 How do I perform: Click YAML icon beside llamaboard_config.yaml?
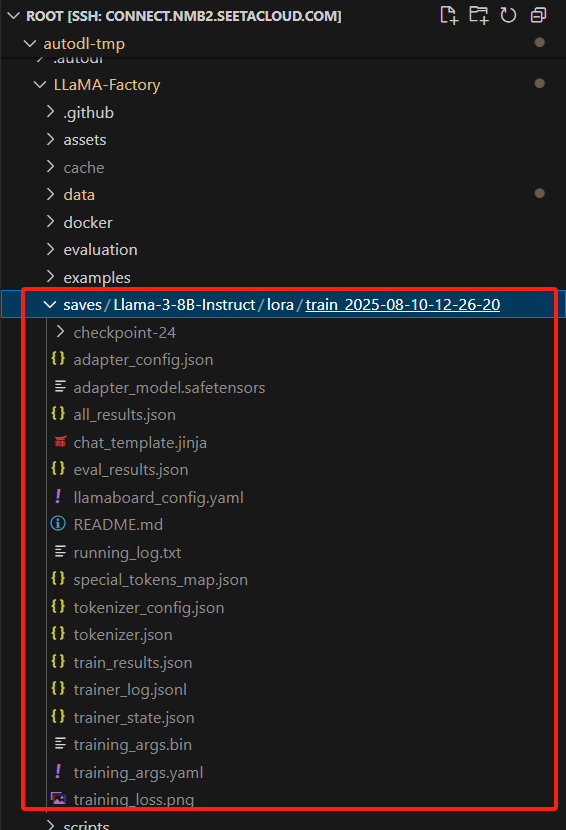58,497
